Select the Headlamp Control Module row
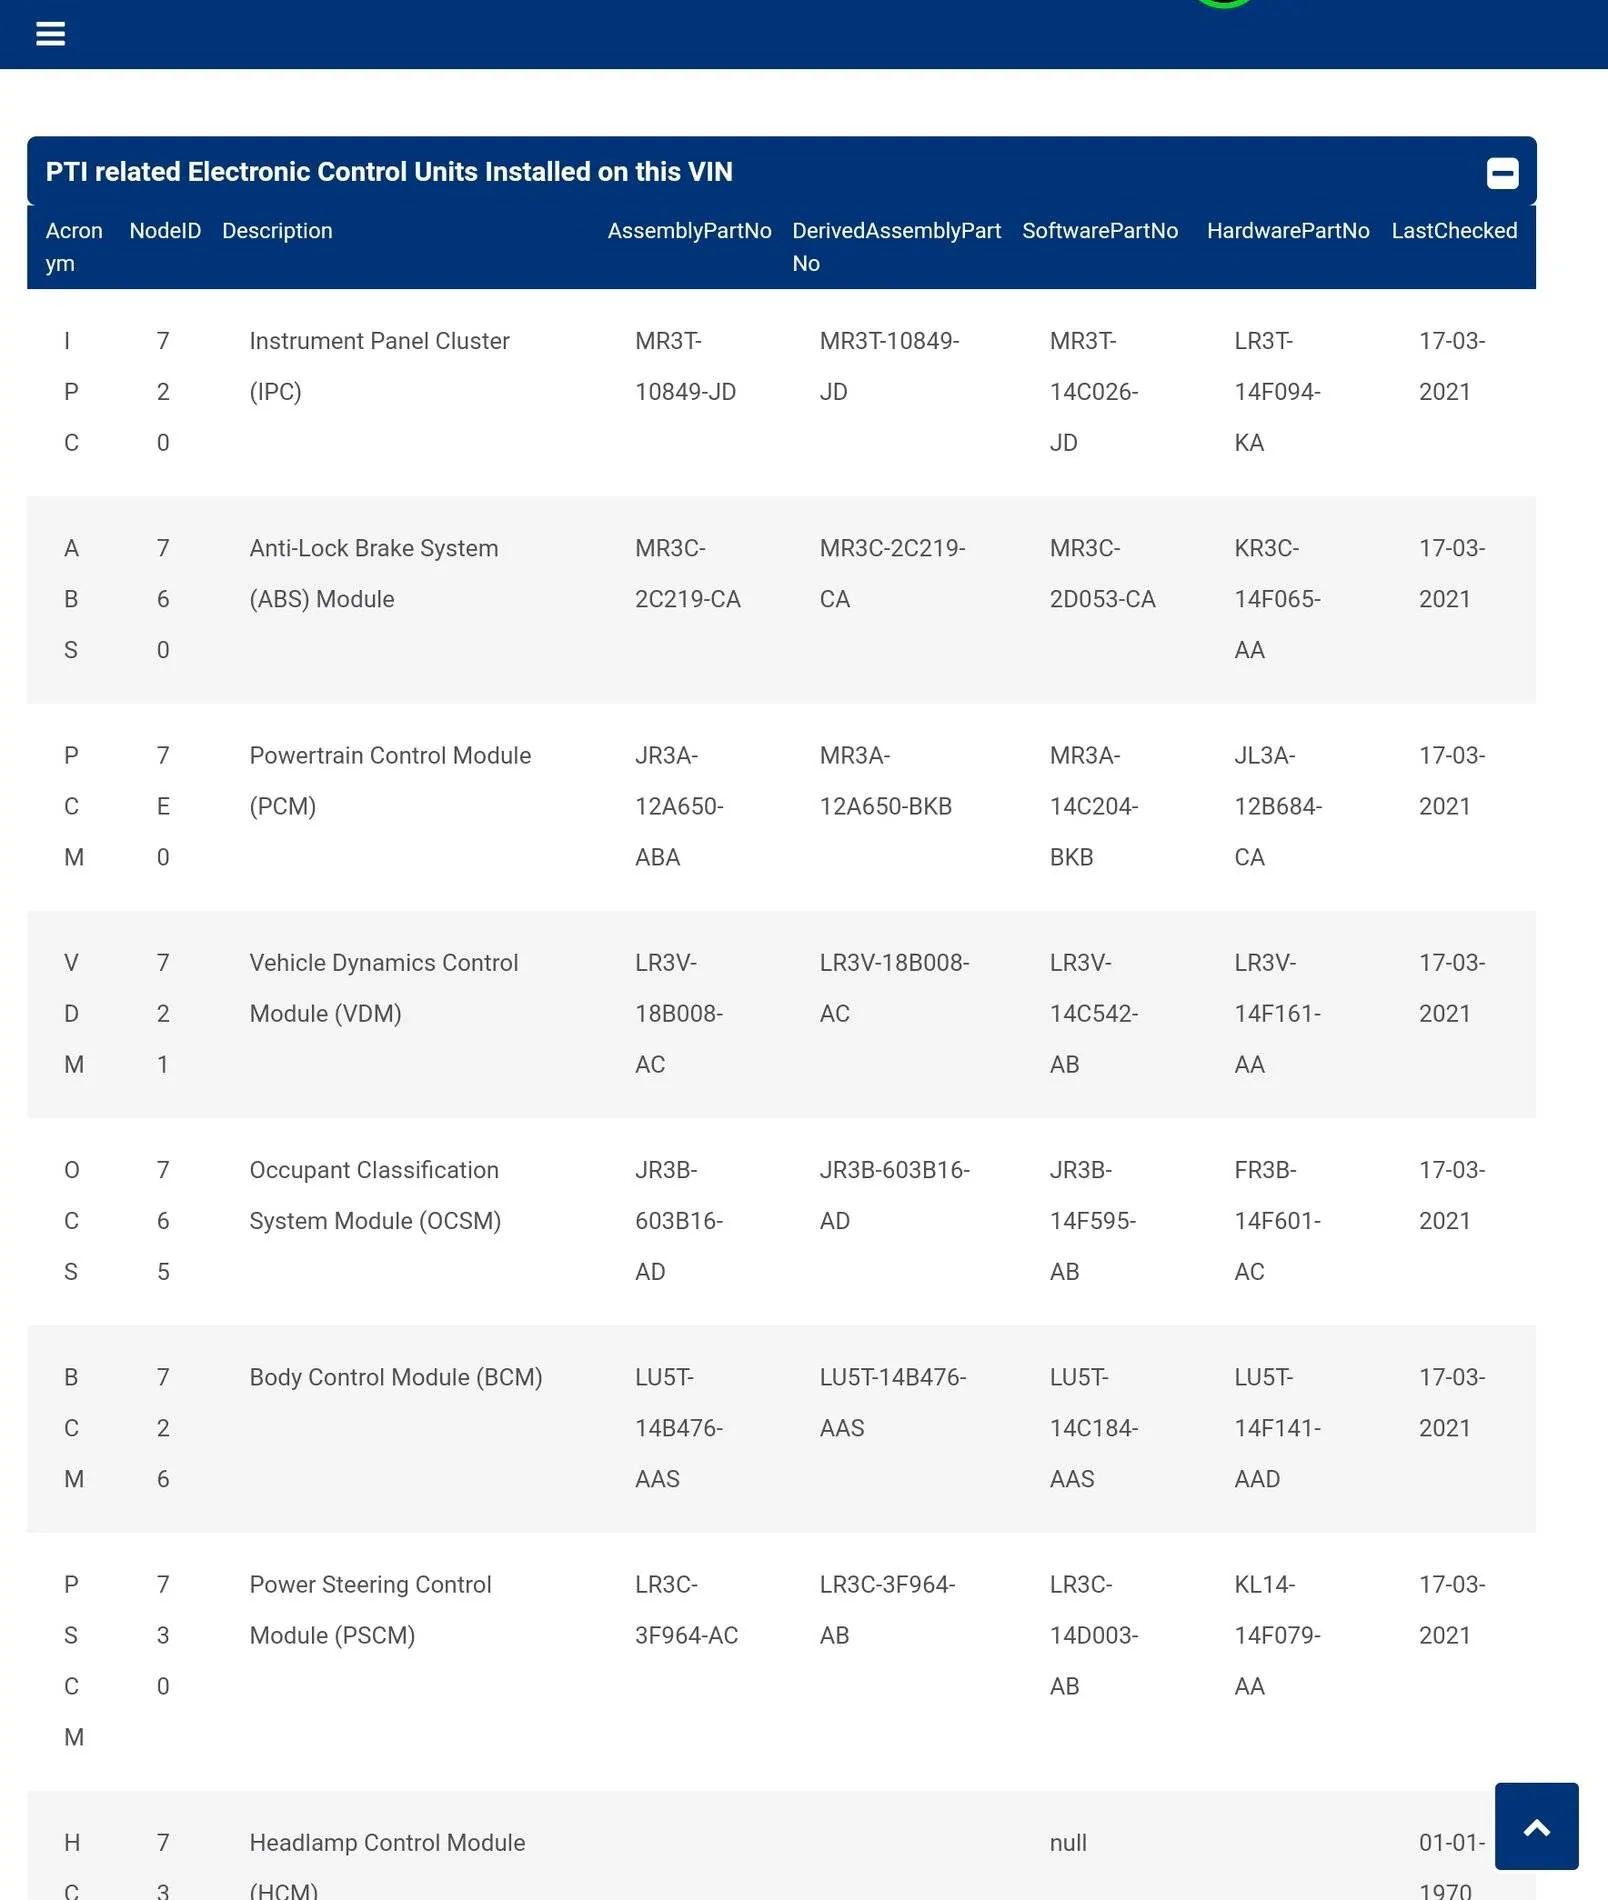This screenshot has height=1900, width=1608. [781, 1845]
